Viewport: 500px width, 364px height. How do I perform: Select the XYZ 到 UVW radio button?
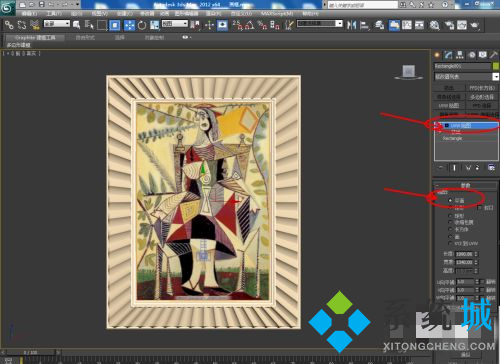coord(450,244)
